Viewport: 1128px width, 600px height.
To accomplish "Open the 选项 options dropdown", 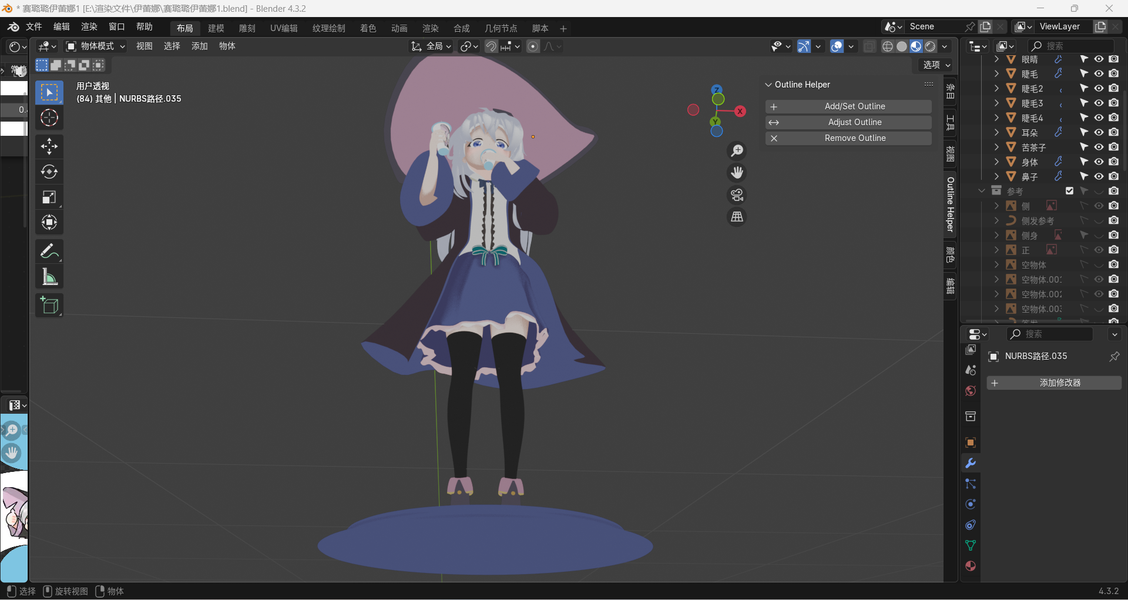I will point(937,65).
